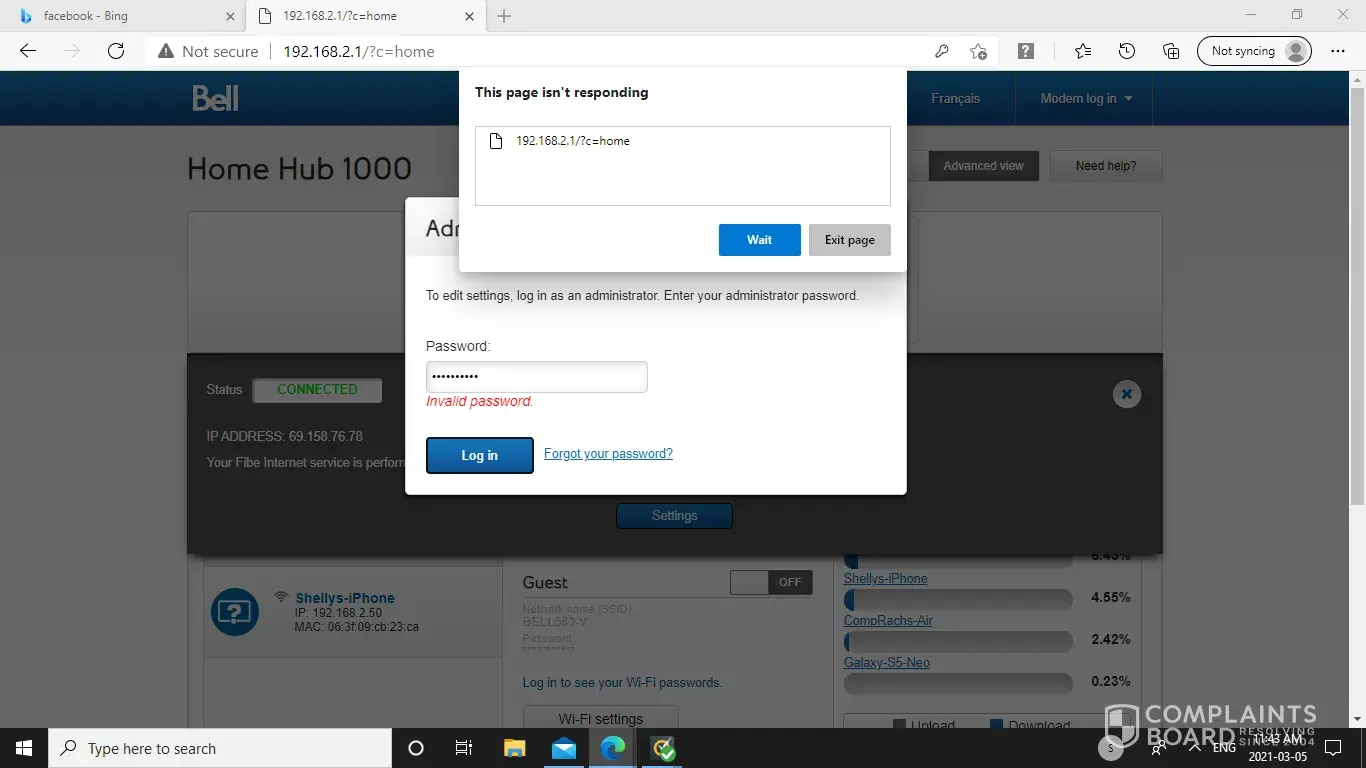This screenshot has height=768, width=1366.
Task: Click the 0.23% usage bar under Galaxy-S5-Neo
Action: [958, 683]
